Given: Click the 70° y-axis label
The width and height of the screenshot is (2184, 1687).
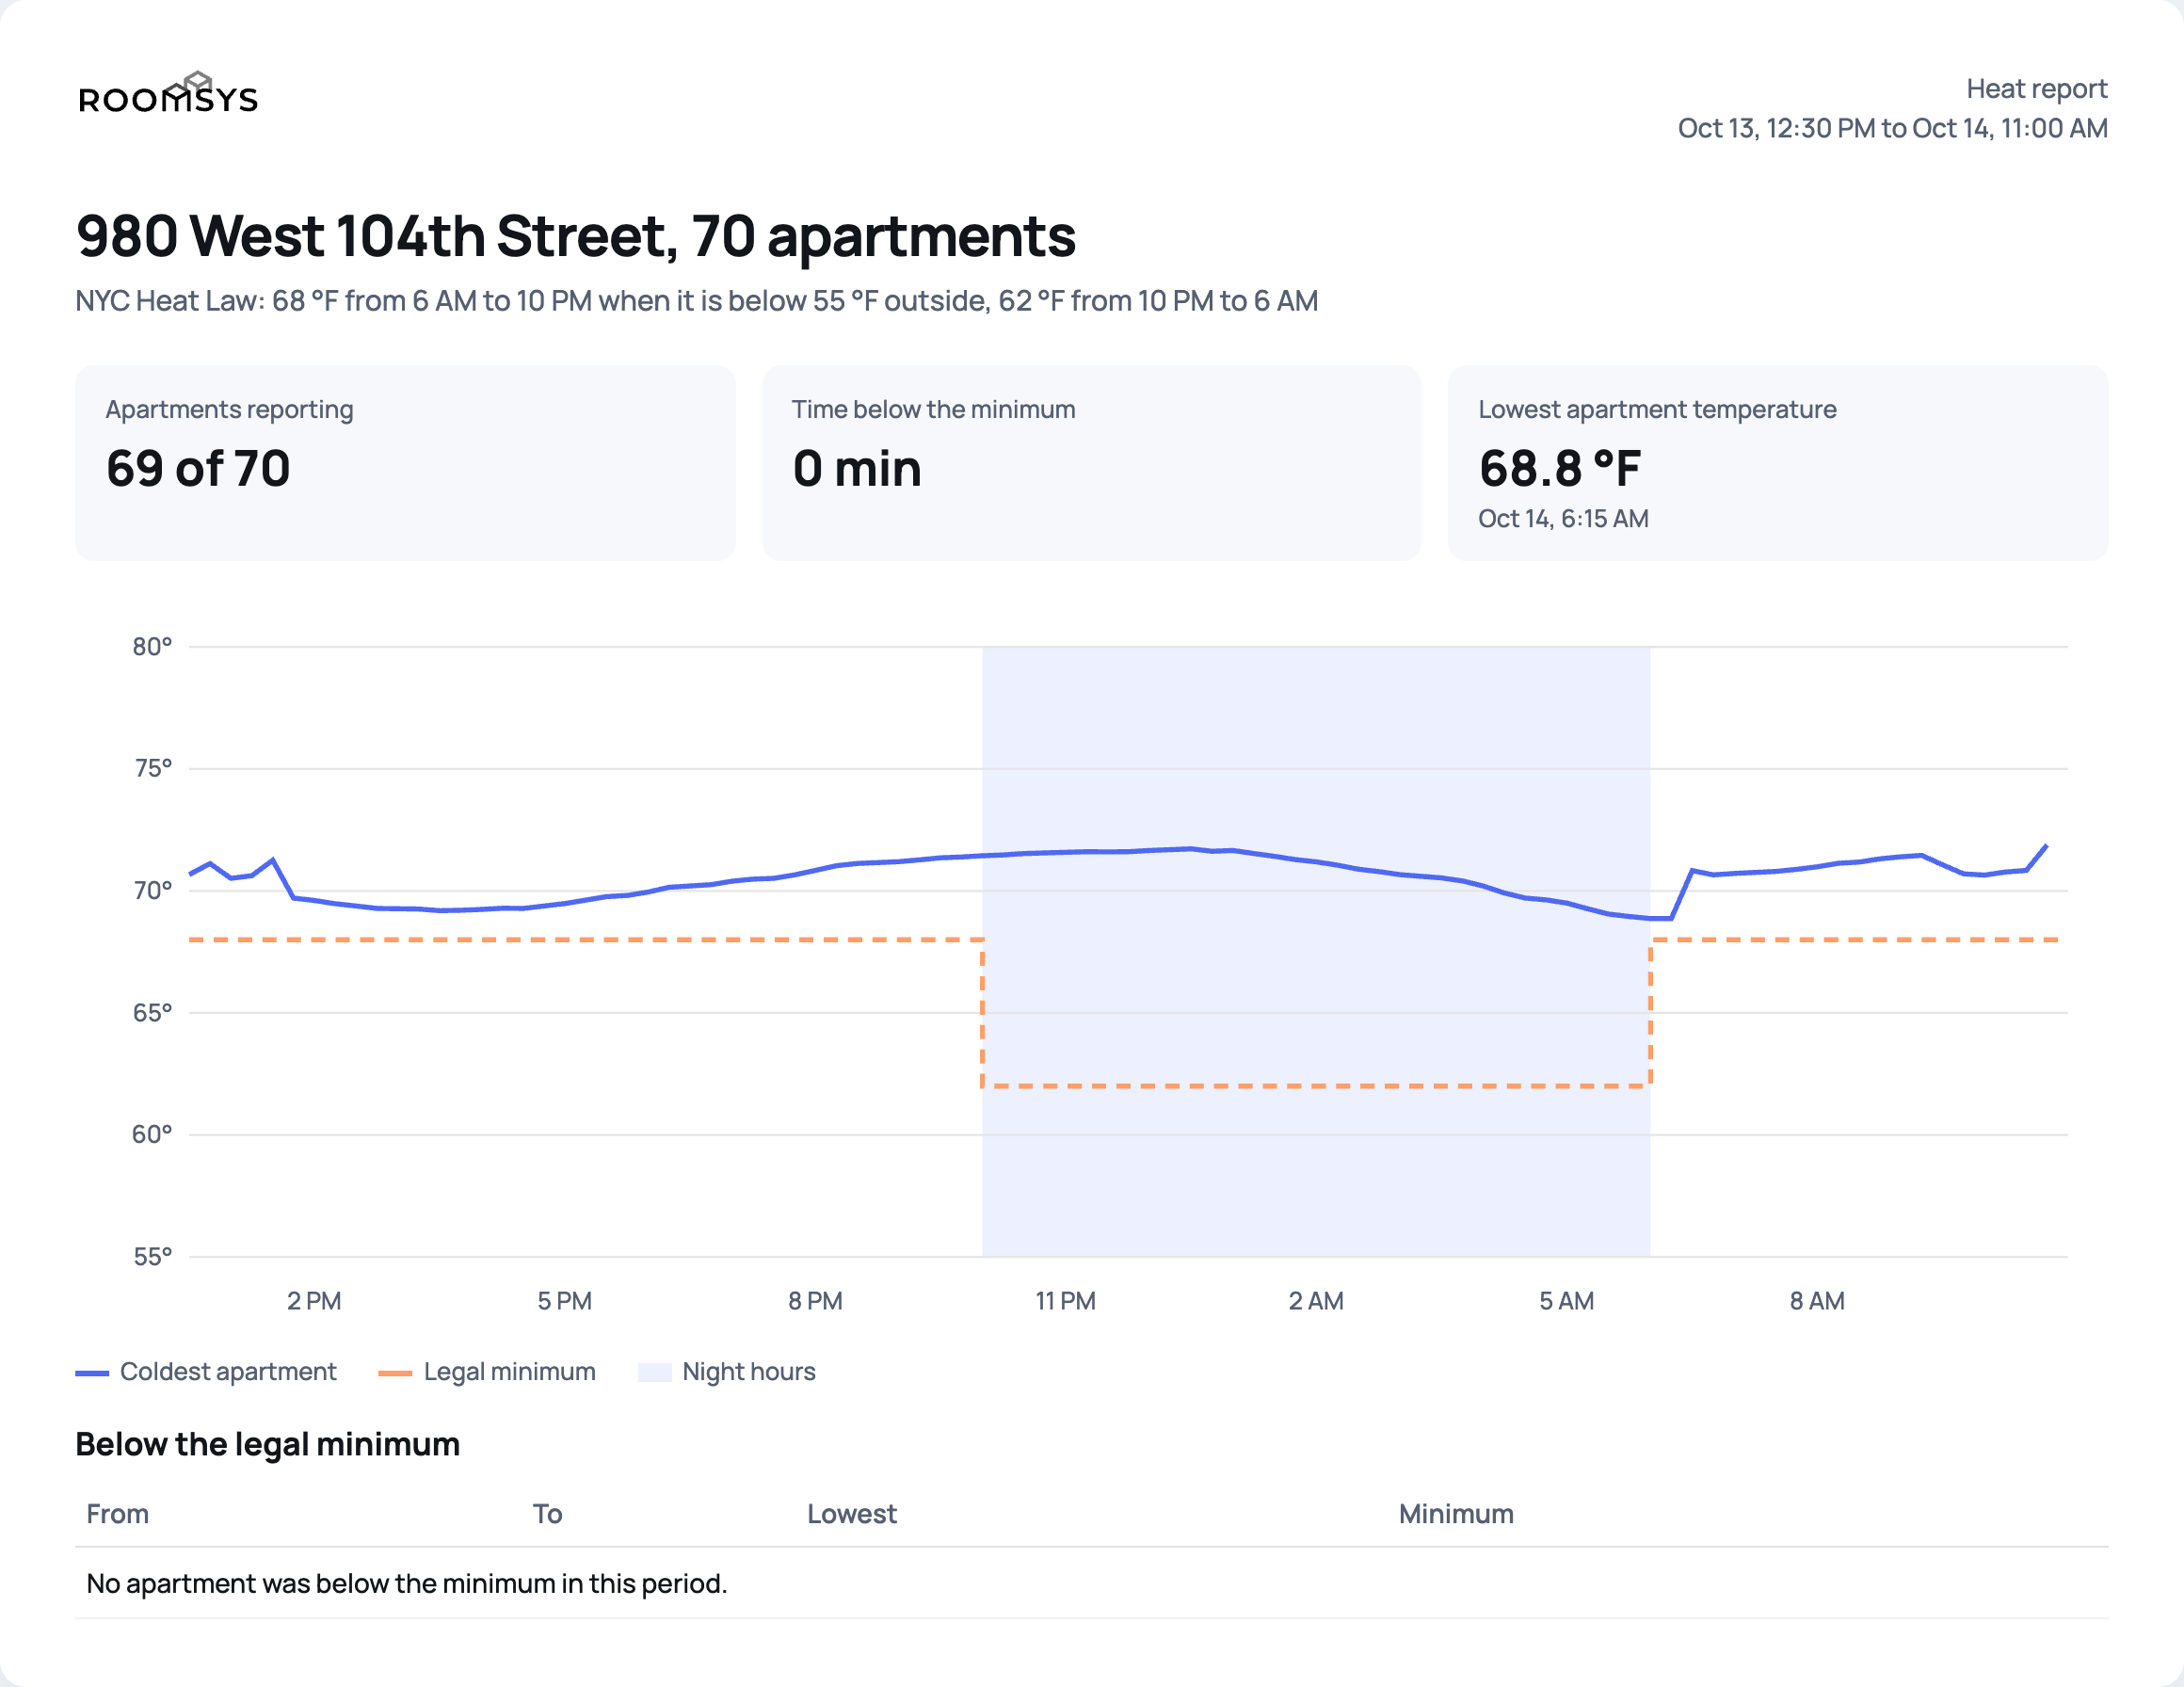Looking at the screenshot, I should [x=152, y=891].
